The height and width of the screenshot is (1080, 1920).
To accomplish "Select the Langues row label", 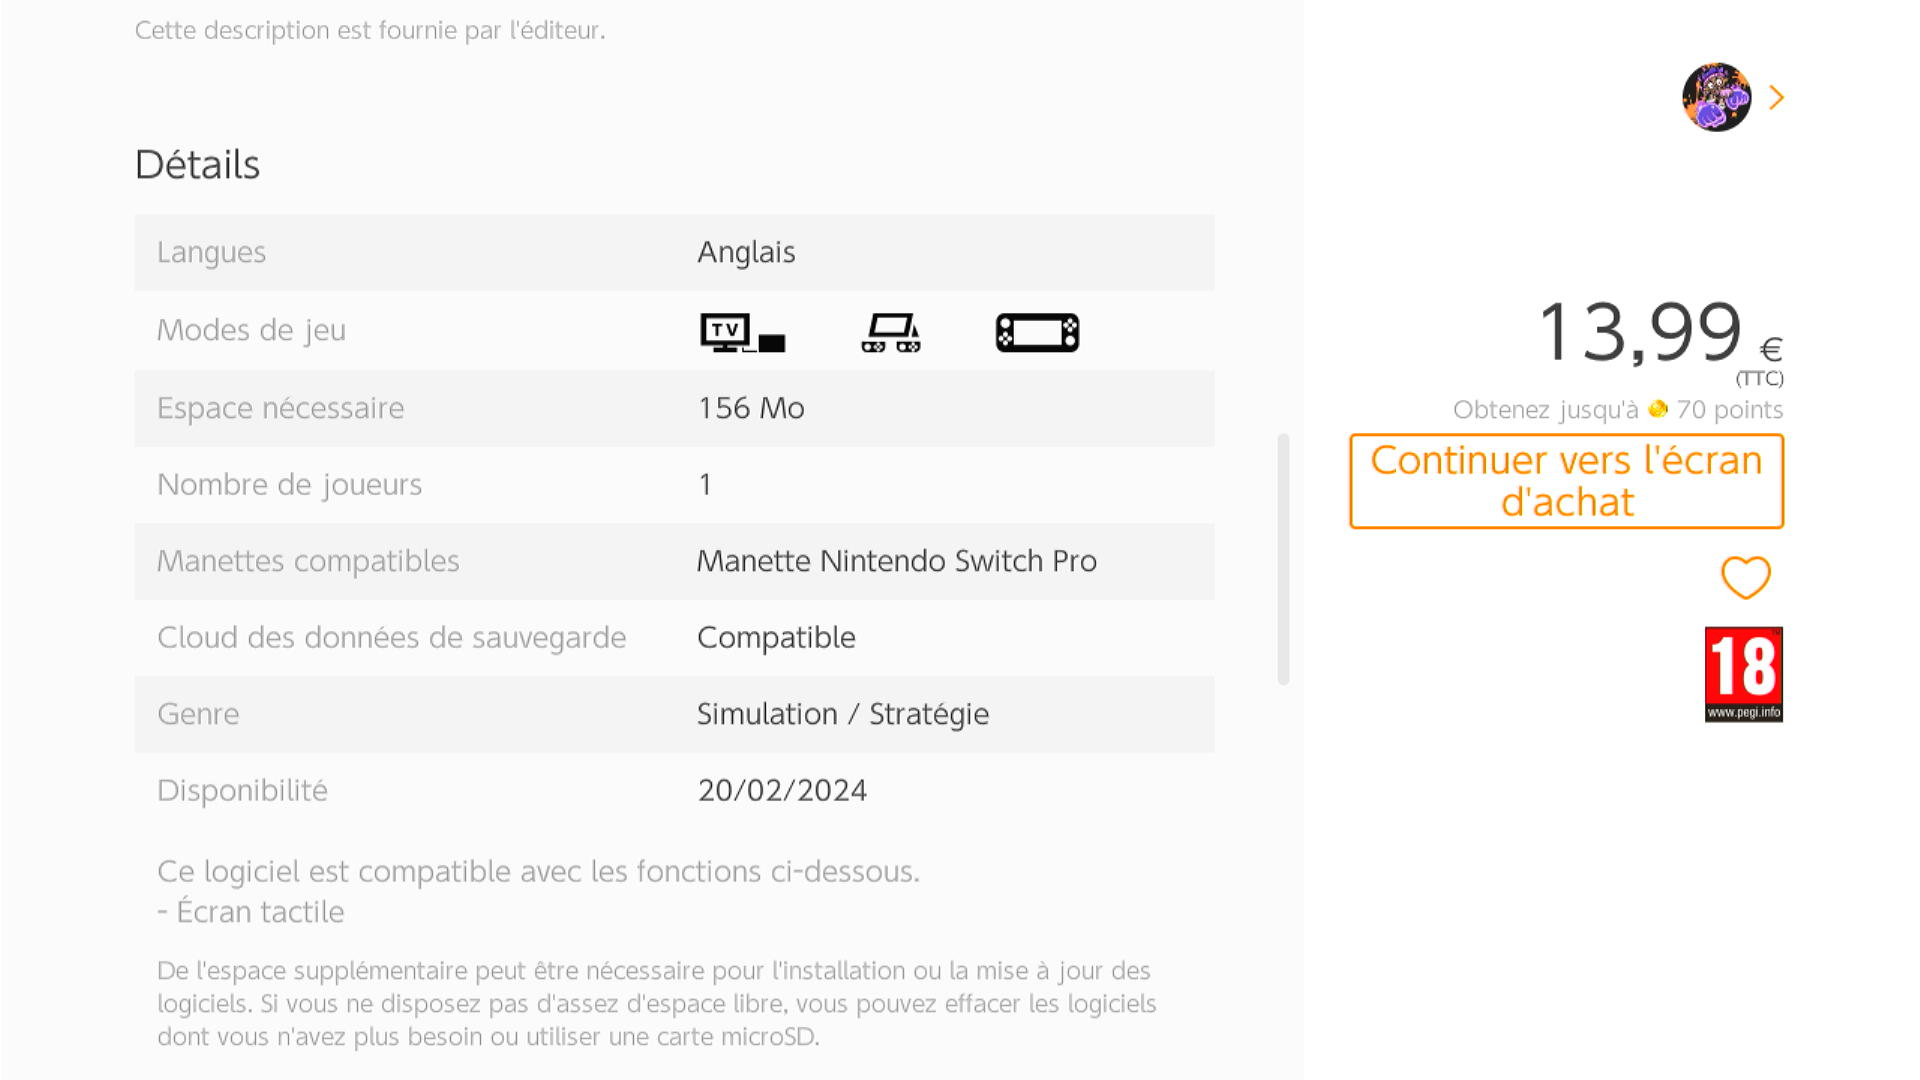I will [x=211, y=252].
